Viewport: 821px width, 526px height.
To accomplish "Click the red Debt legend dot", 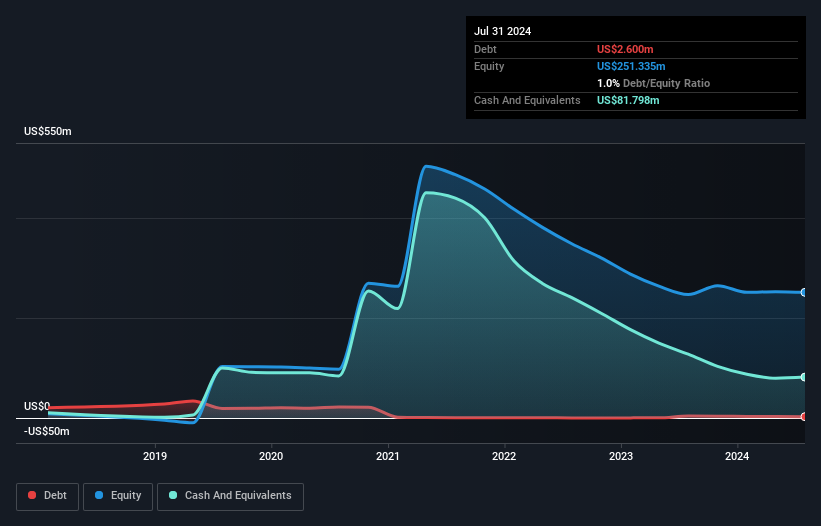I will [x=32, y=495].
